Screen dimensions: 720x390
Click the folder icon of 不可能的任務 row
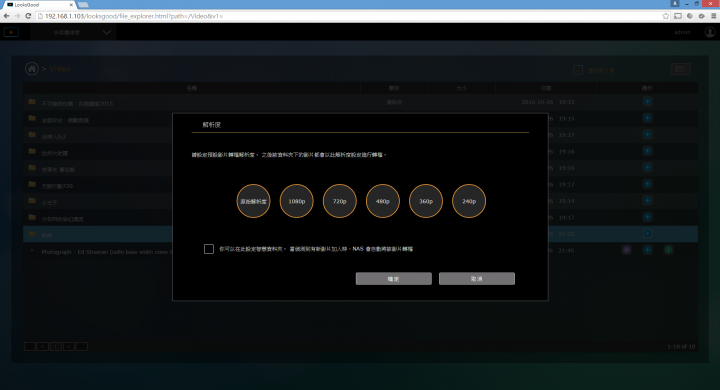pyautogui.click(x=32, y=102)
